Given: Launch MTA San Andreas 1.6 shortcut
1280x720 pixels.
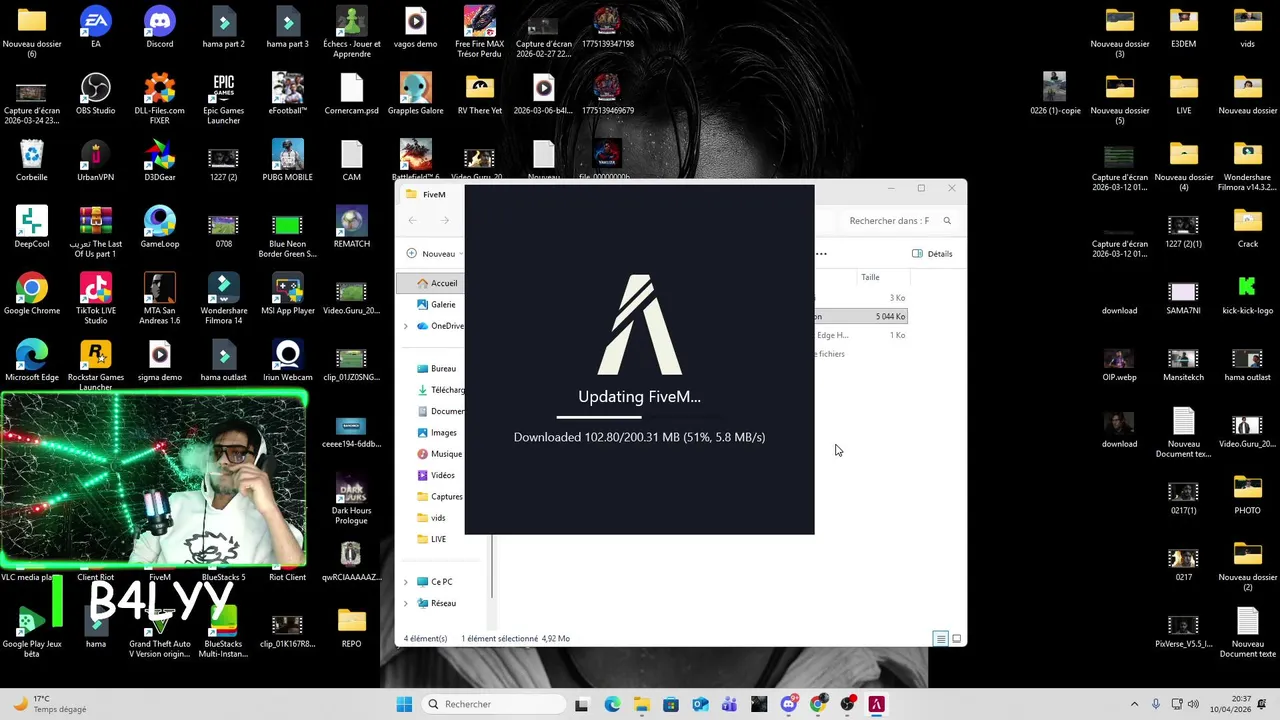Looking at the screenshot, I should (160, 299).
